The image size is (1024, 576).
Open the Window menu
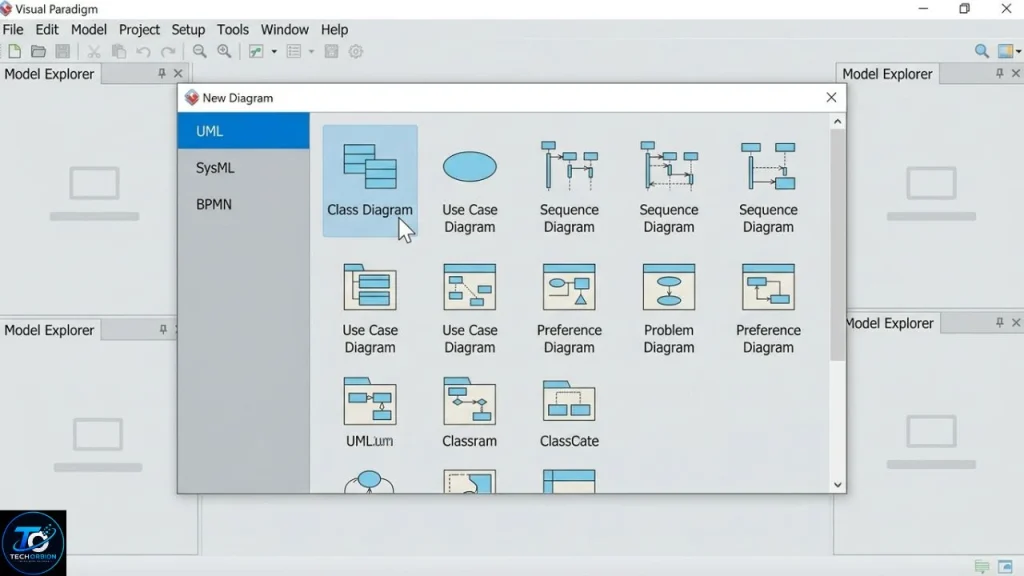coord(285,29)
